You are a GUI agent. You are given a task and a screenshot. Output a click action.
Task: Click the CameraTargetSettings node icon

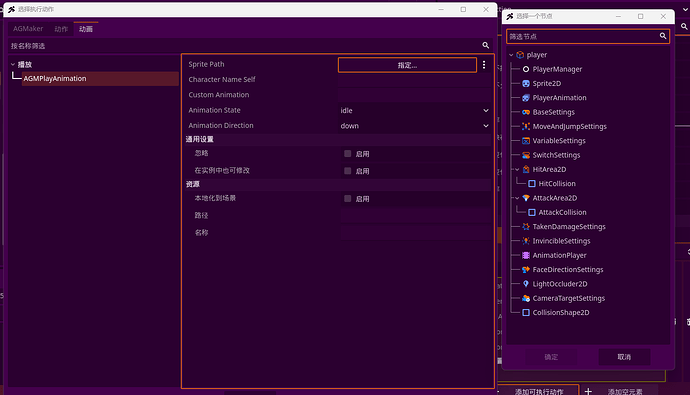526,298
